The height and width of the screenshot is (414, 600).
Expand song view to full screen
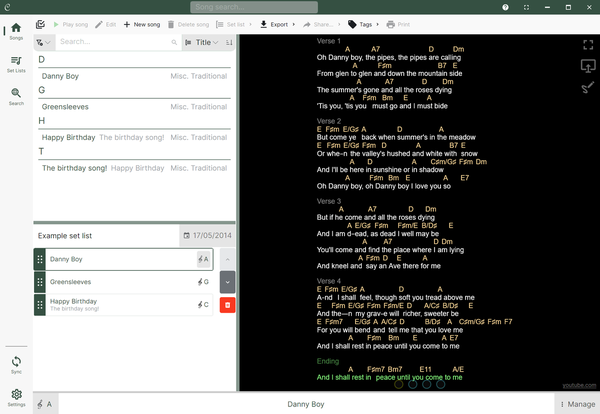(588, 45)
